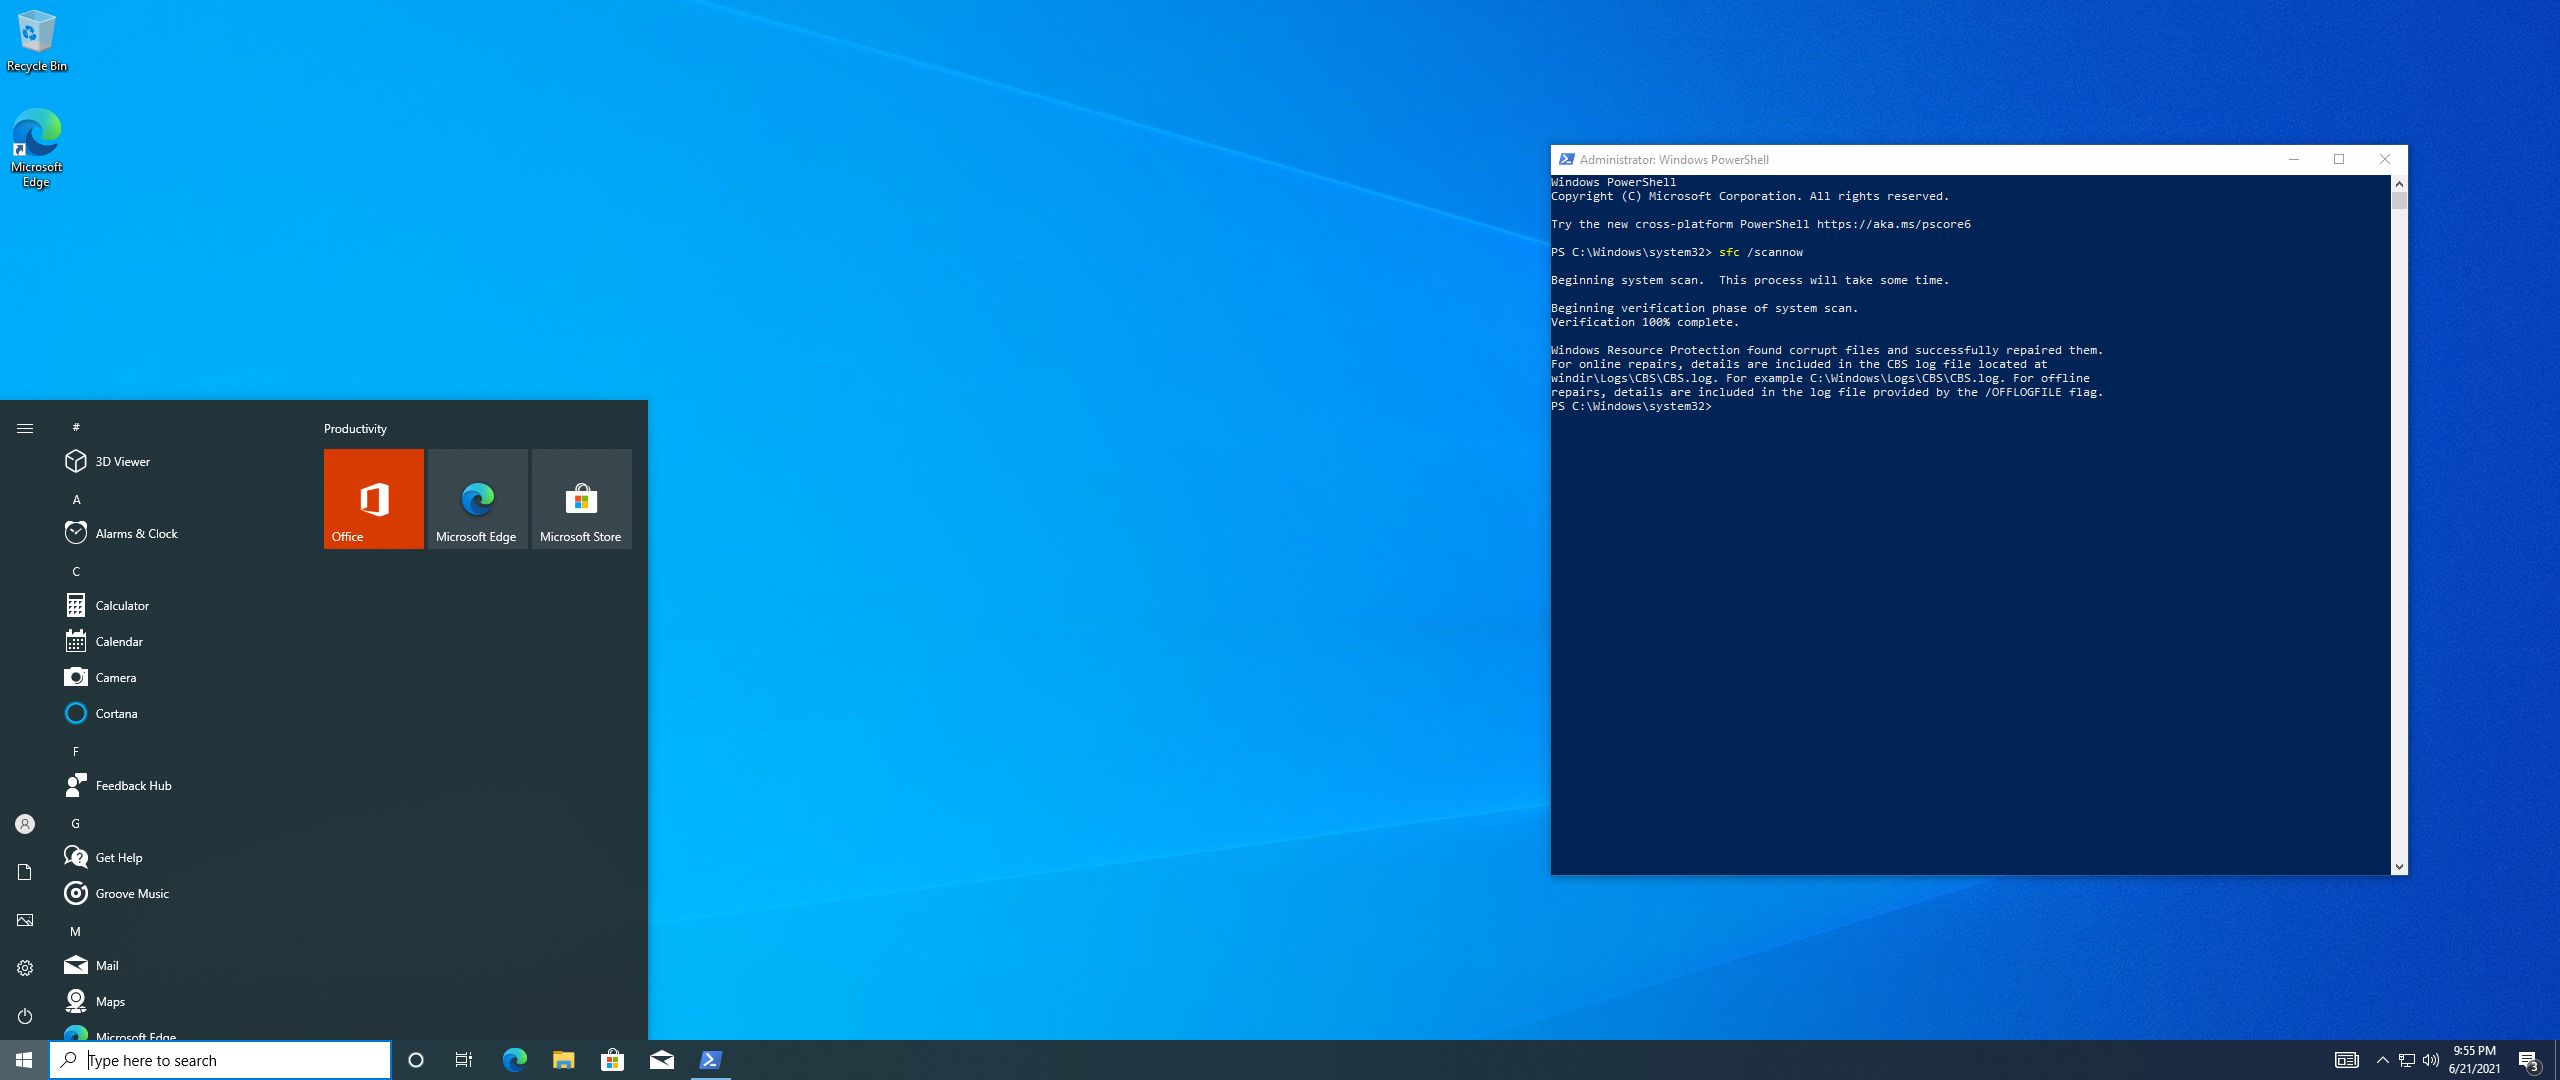Open touch keyboard tray icon
This screenshot has width=2560, height=1080.
pyautogui.click(x=2346, y=1060)
